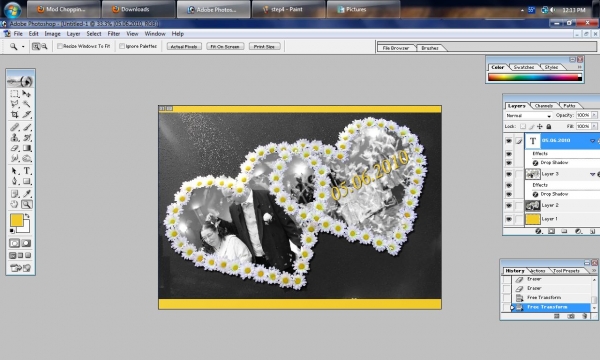Open the Windows Start button
Viewport: 600px width, 360px height.
pos(12,10)
